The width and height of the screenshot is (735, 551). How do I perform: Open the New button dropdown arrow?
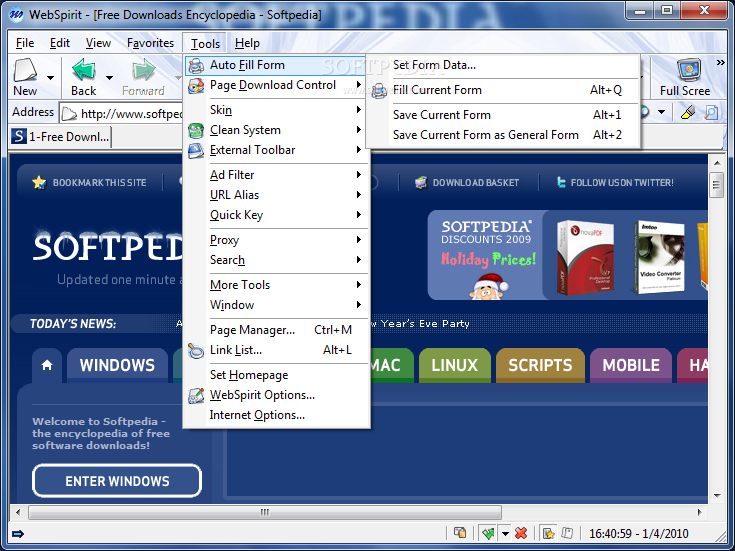50,77
